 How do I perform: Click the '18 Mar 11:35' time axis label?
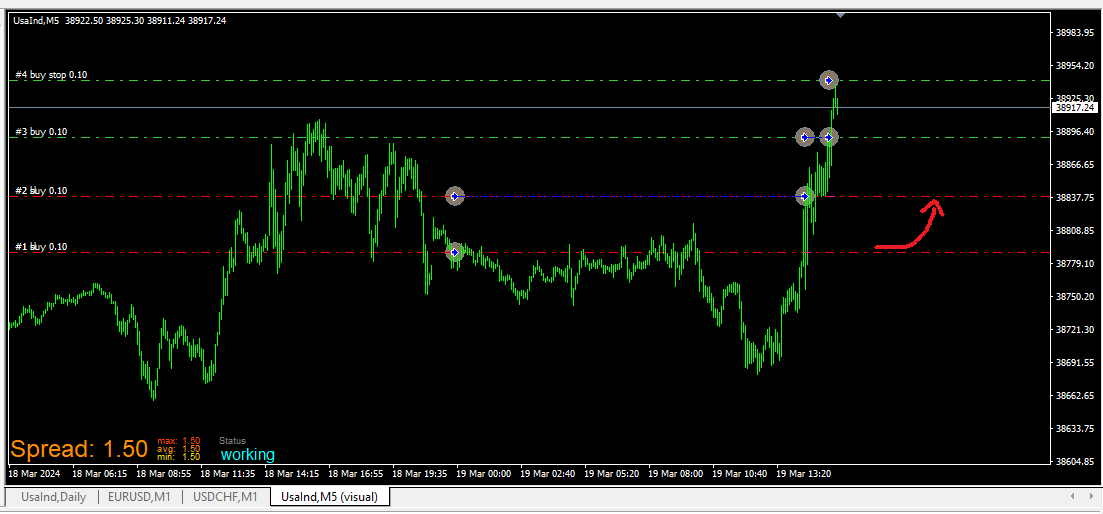(x=227, y=474)
